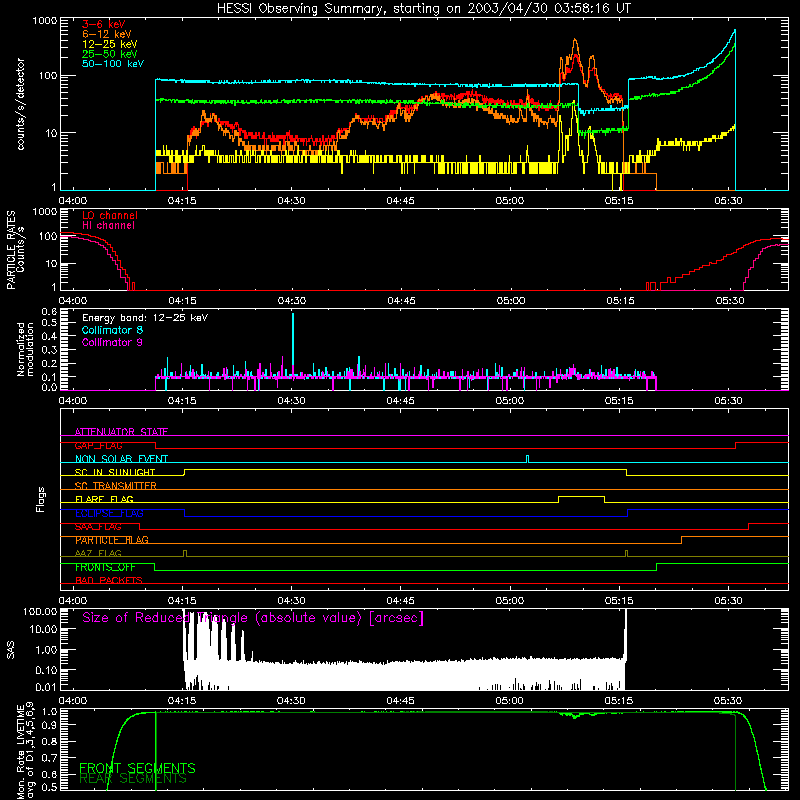
Task: Select the red 3-6 keV legend label
Action: (x=104, y=24)
